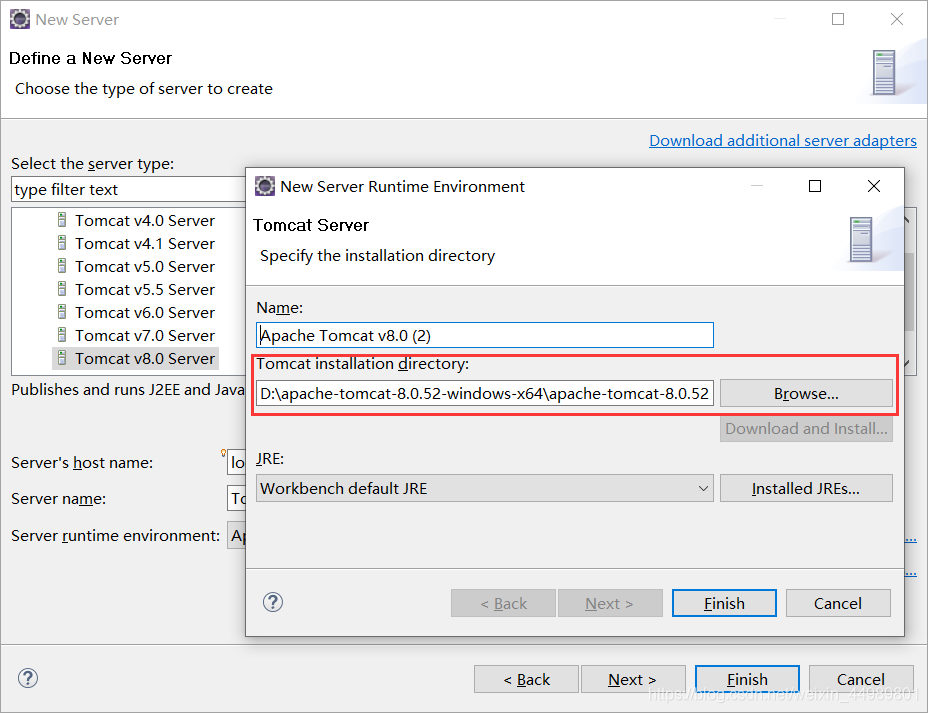The height and width of the screenshot is (713, 928).
Task: Click Cancel in the Runtime Environment dialog
Action: point(838,603)
